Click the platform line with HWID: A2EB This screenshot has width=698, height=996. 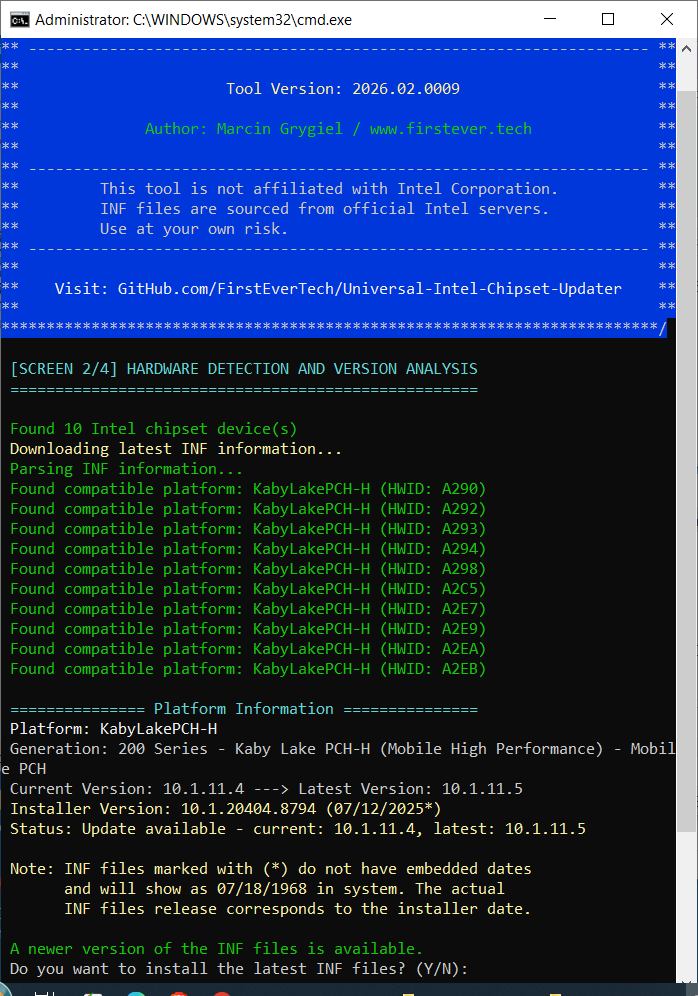[248, 670]
